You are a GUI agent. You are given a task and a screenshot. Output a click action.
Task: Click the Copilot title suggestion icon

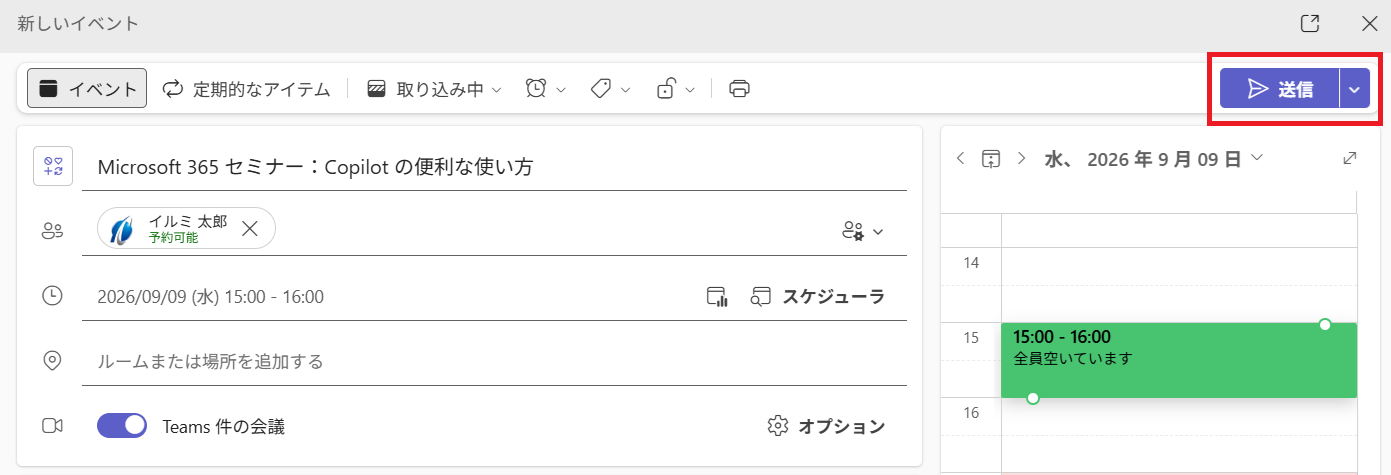pos(53,166)
